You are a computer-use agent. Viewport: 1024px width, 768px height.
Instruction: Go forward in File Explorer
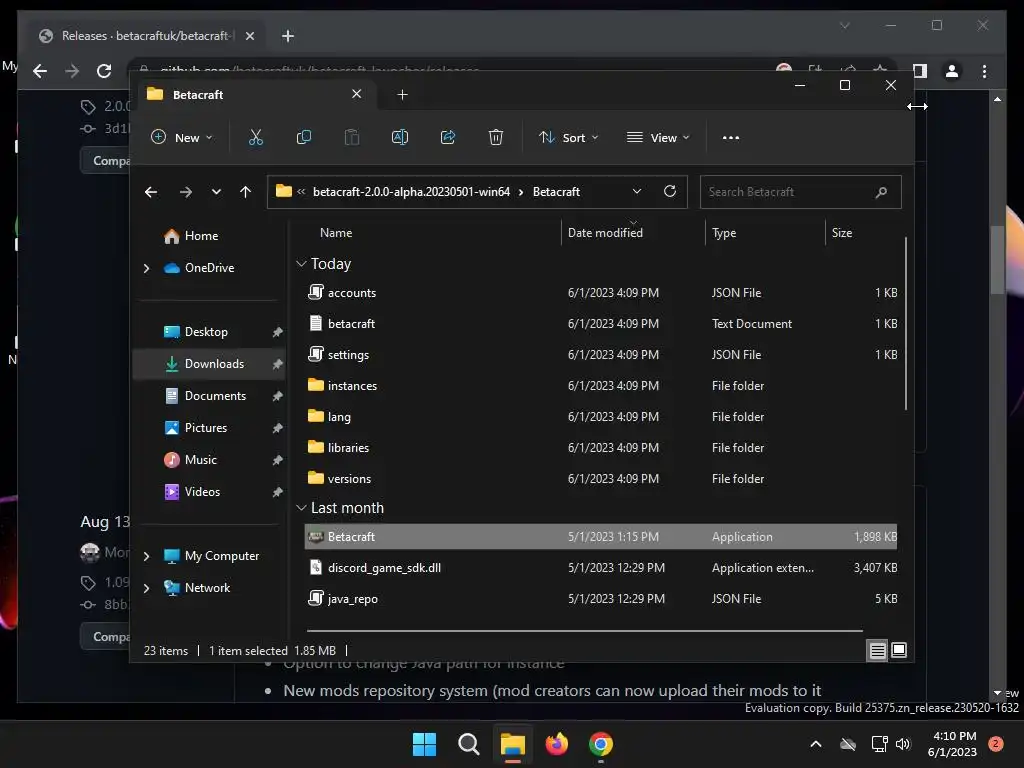185,192
